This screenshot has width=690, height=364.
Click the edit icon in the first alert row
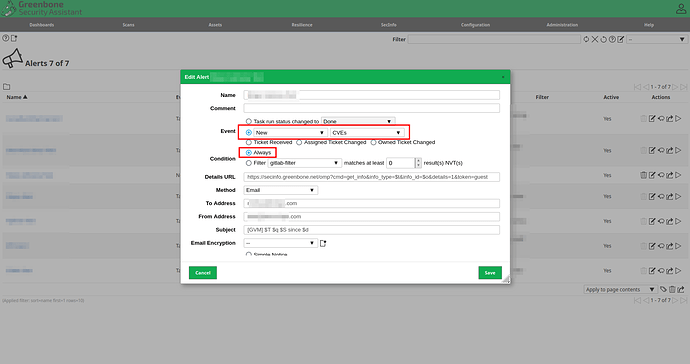point(652,118)
